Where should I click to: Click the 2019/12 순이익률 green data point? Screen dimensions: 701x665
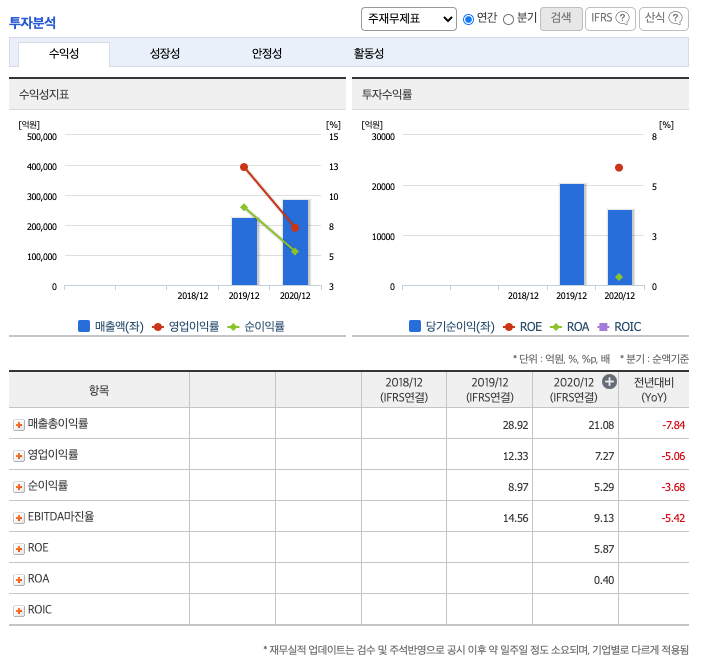pos(244,208)
